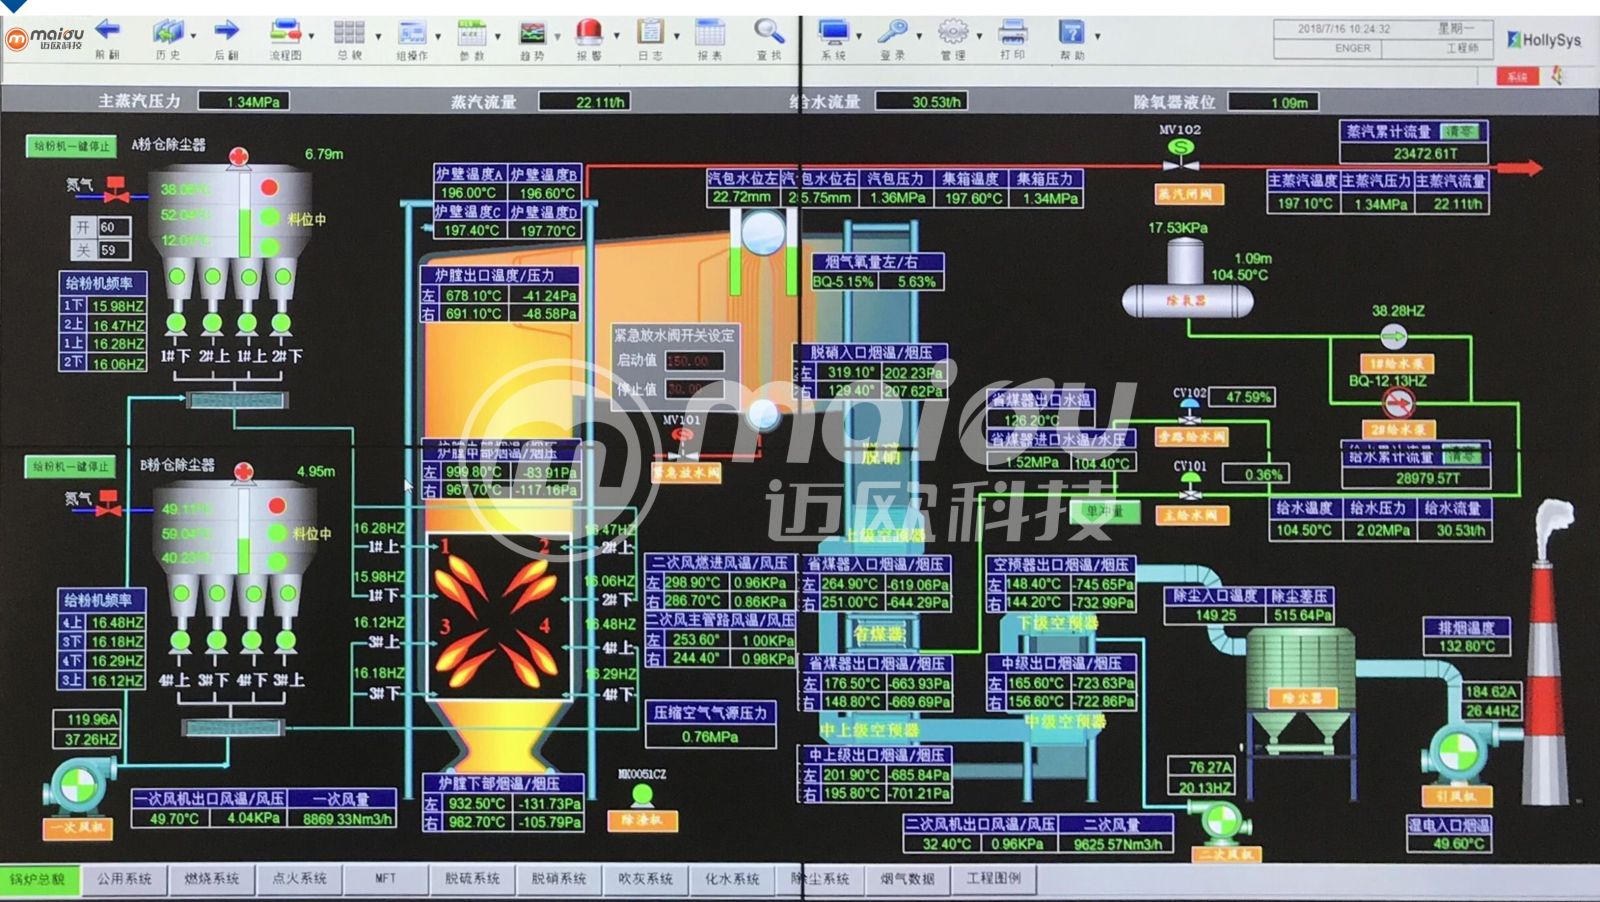The width and height of the screenshot is (1600, 902).
Task: Click the 打印 printer icon
Action: [1012, 32]
